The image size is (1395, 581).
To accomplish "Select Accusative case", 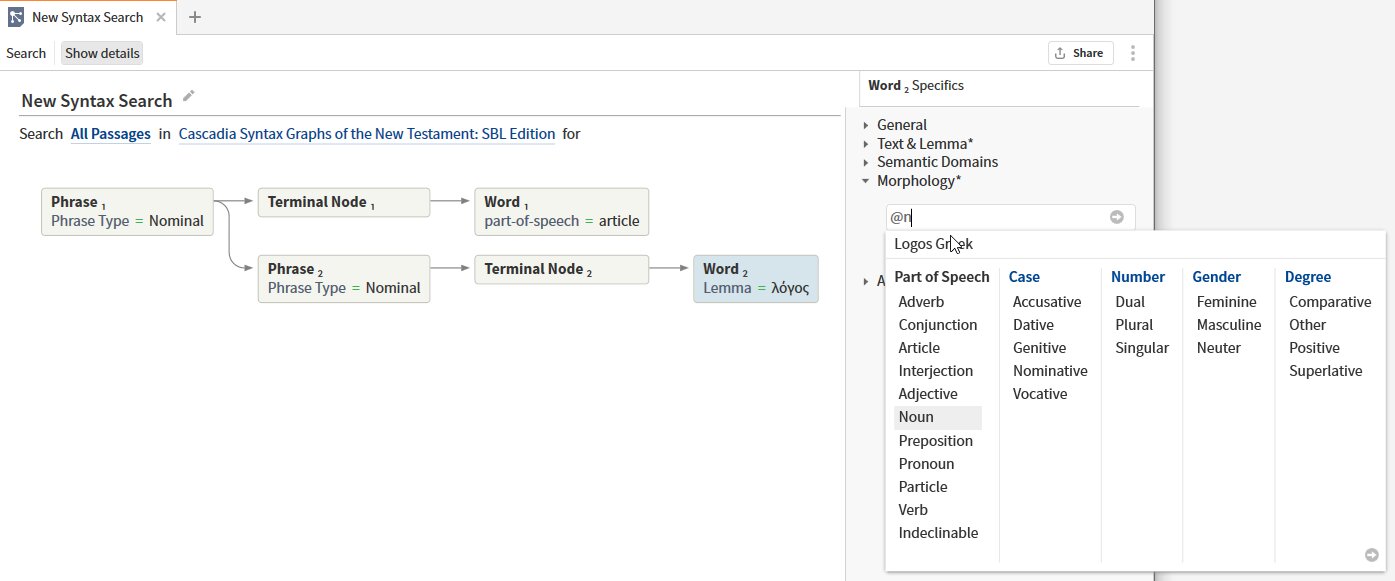I will (1047, 302).
